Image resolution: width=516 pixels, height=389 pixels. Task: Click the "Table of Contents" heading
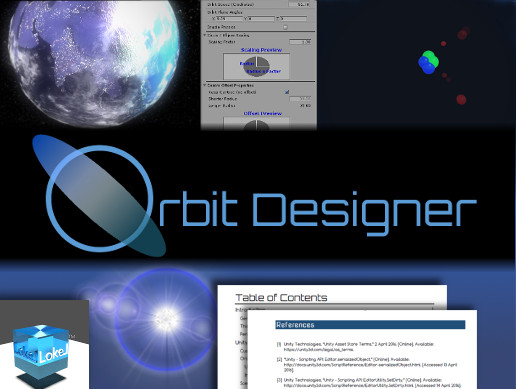tap(281, 297)
